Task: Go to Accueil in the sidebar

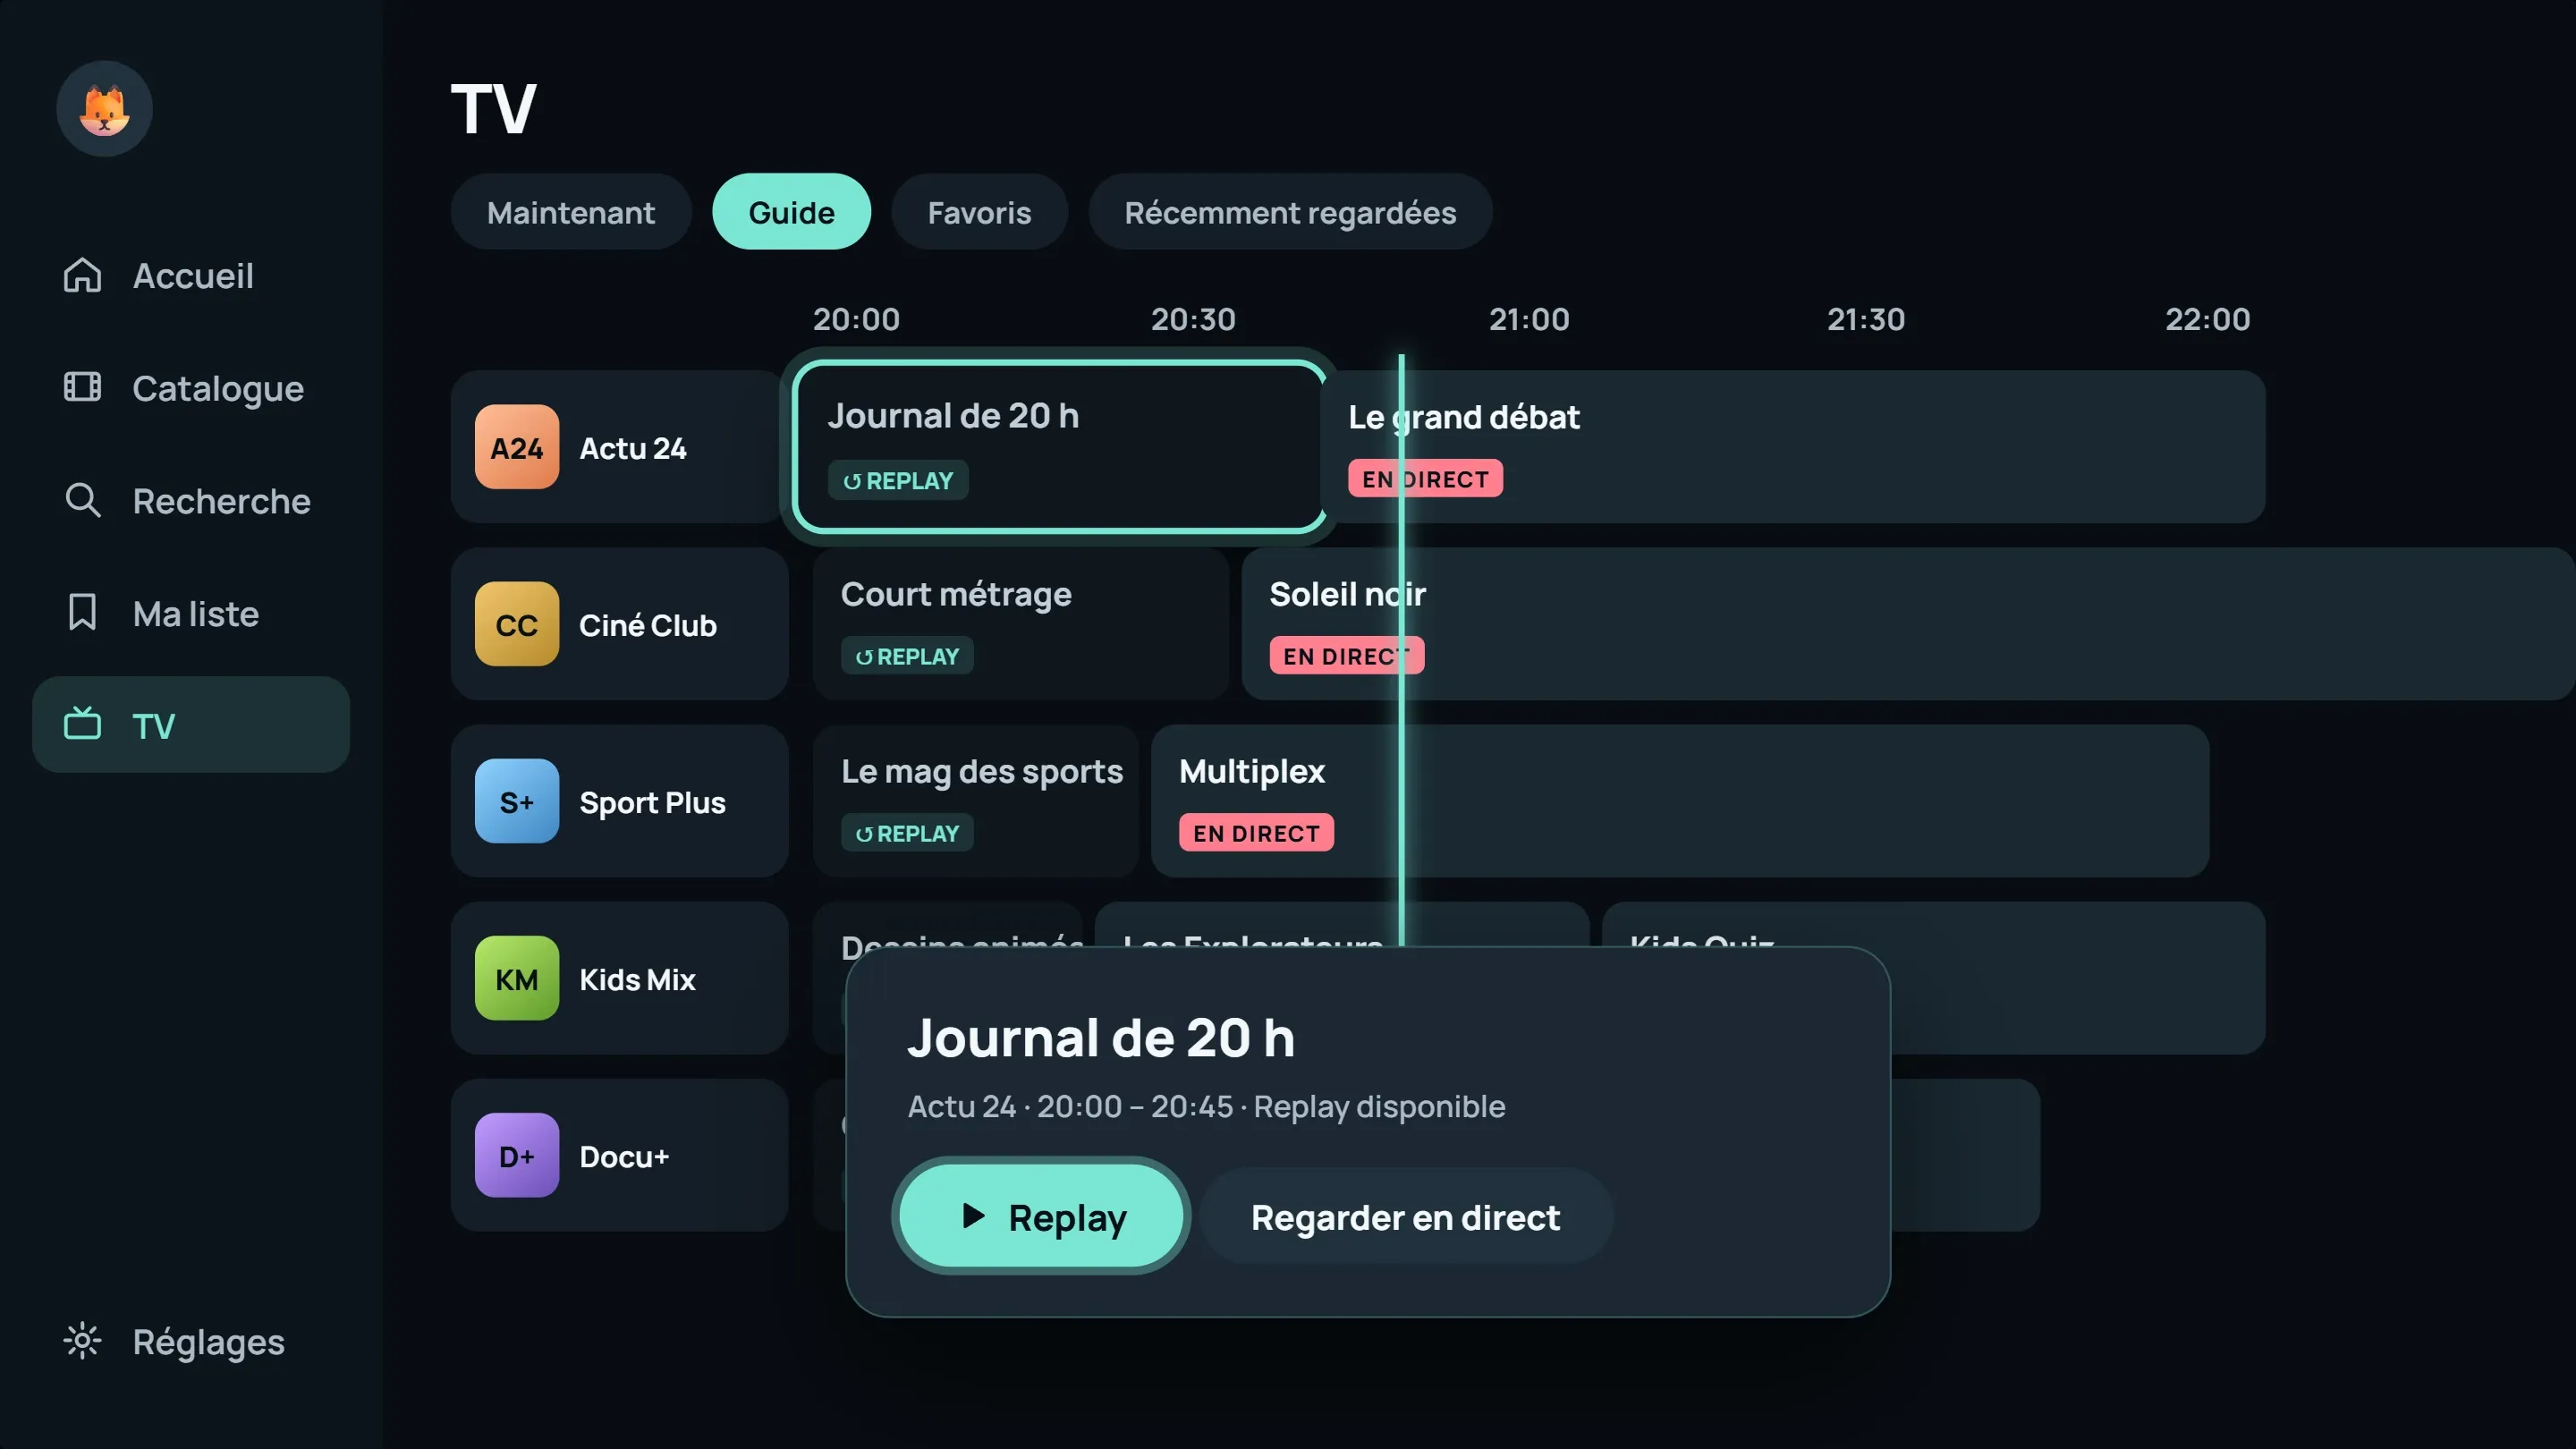Action: [x=190, y=275]
